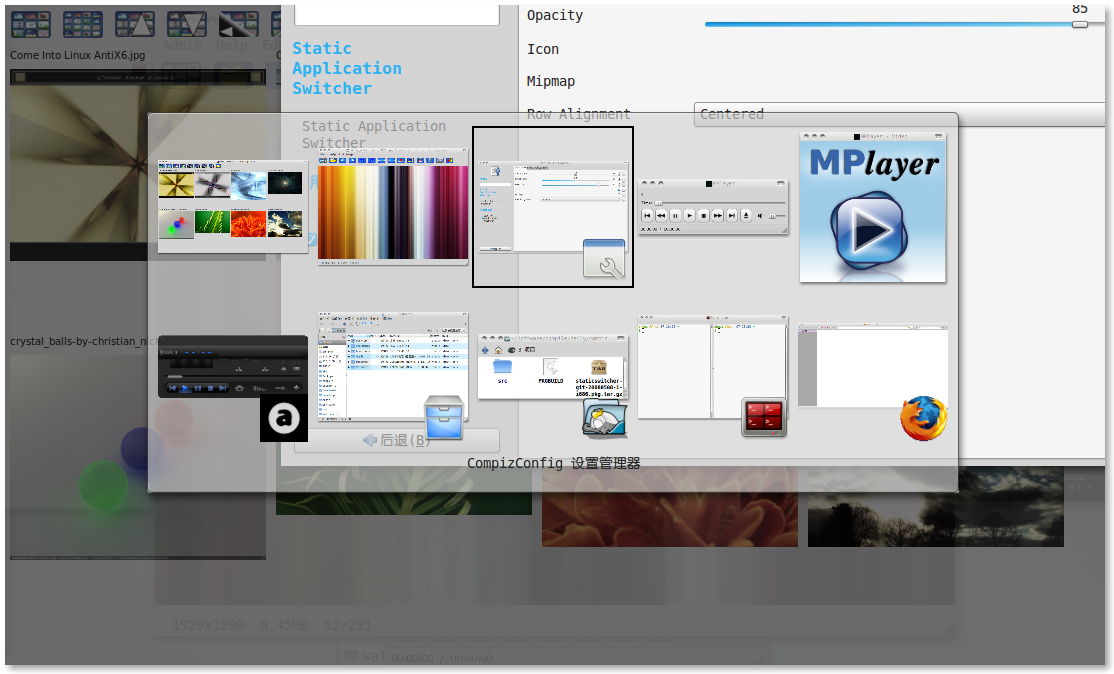The image size is (1114, 674).
Task: Click the 'Mipmap' option label
Action: (551, 81)
